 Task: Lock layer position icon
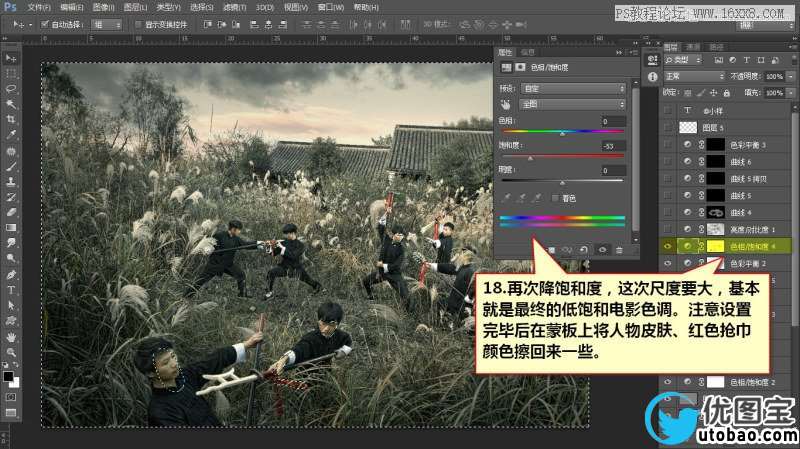coord(713,93)
